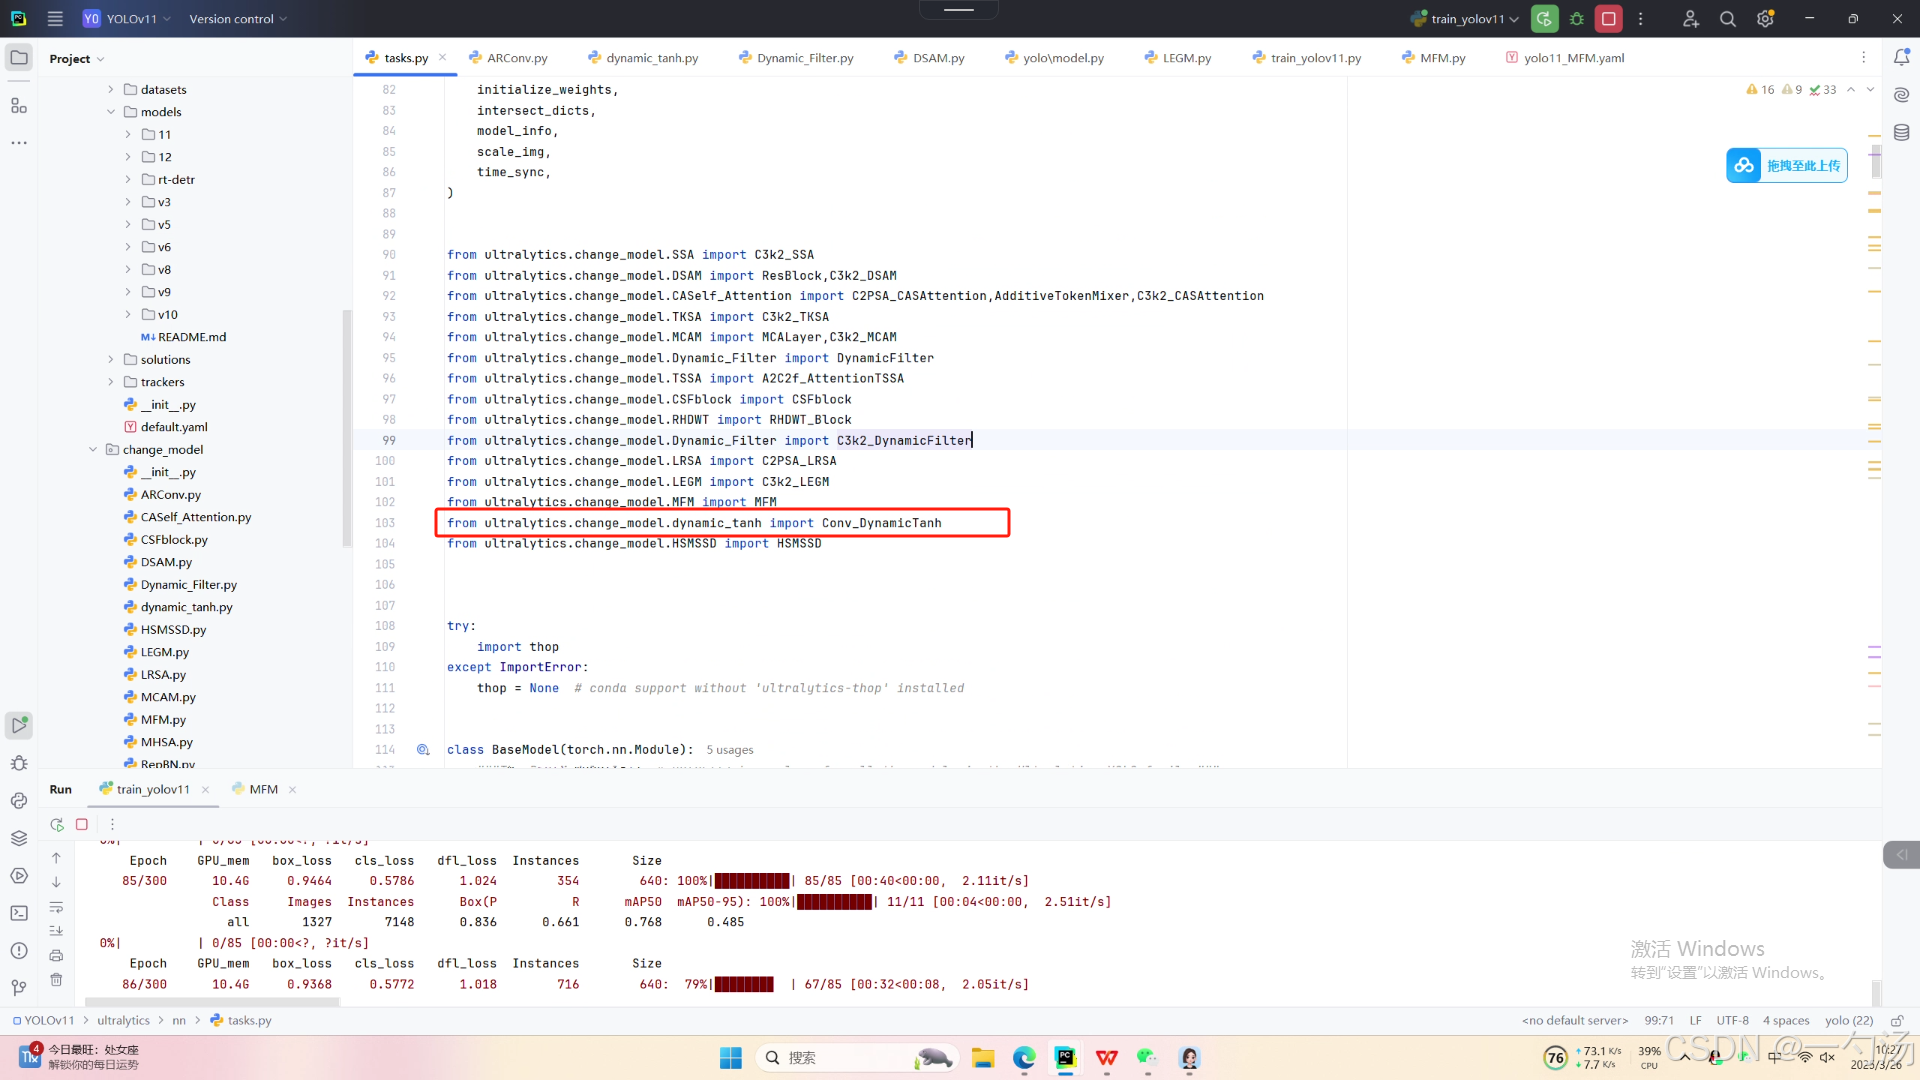
Task: Rerun train_yolov11 in Run panel
Action: click(57, 825)
